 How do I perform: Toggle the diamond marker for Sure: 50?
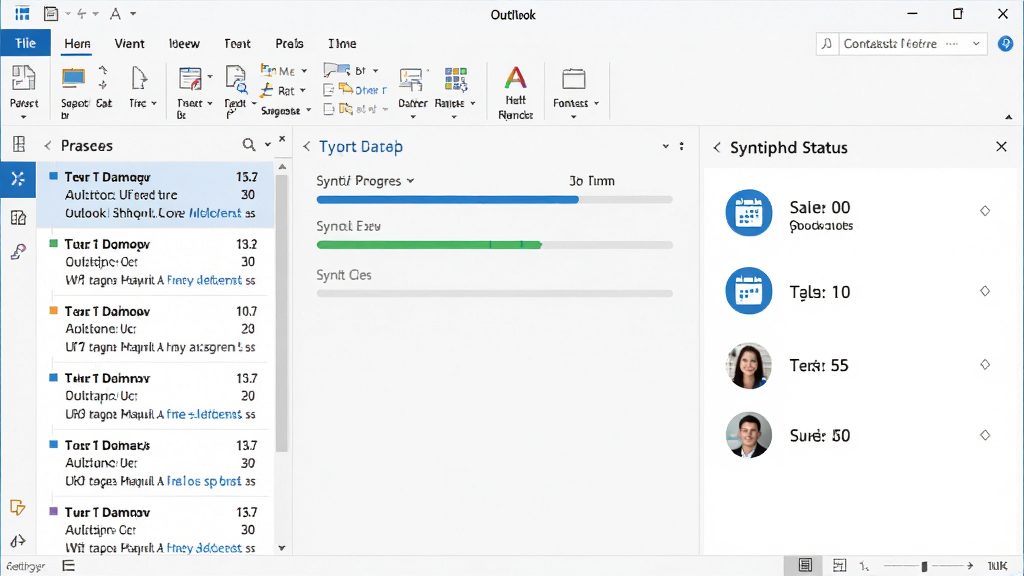985,435
